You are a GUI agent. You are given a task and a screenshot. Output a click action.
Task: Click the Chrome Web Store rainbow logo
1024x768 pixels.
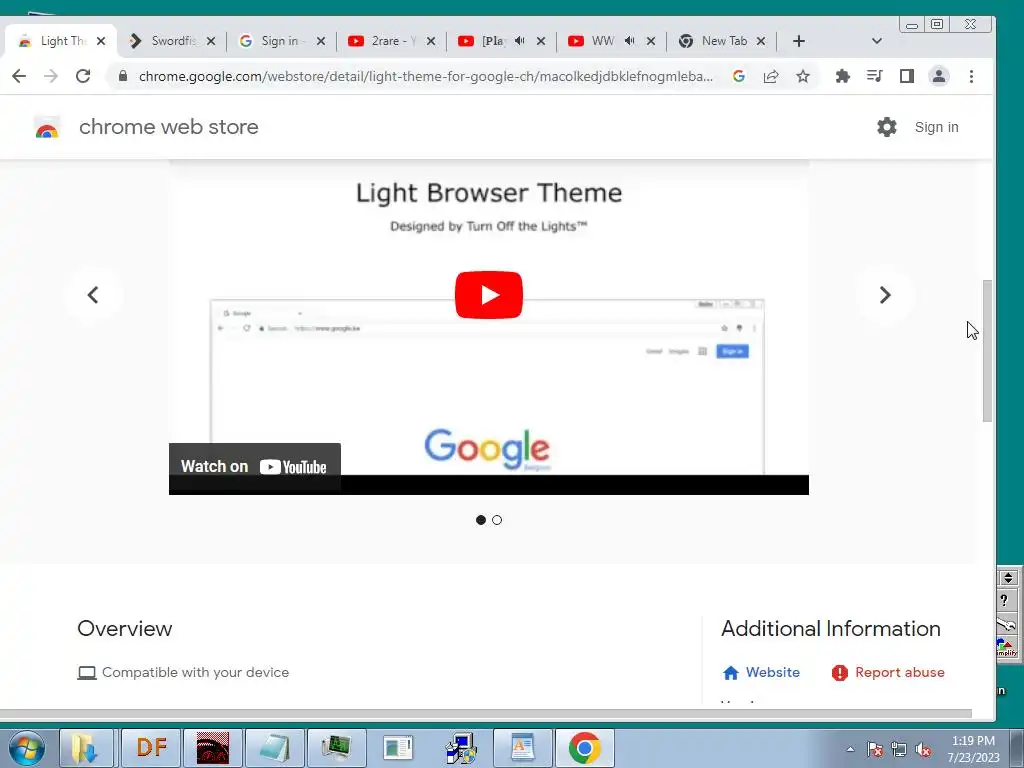coord(47,127)
